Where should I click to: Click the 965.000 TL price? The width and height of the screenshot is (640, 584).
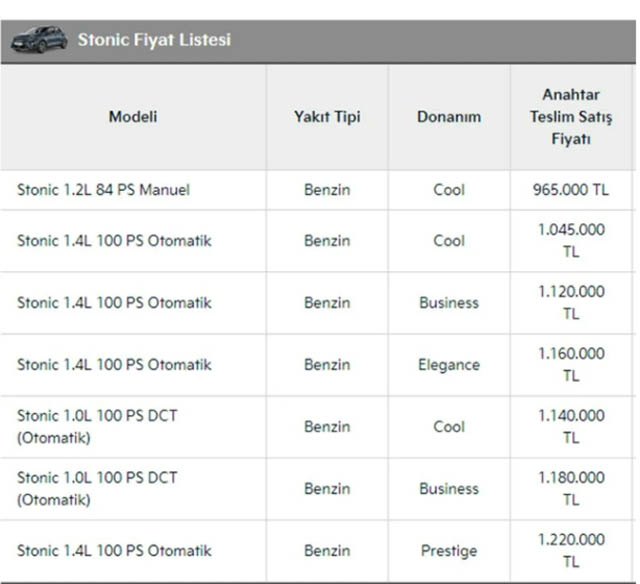click(571, 189)
